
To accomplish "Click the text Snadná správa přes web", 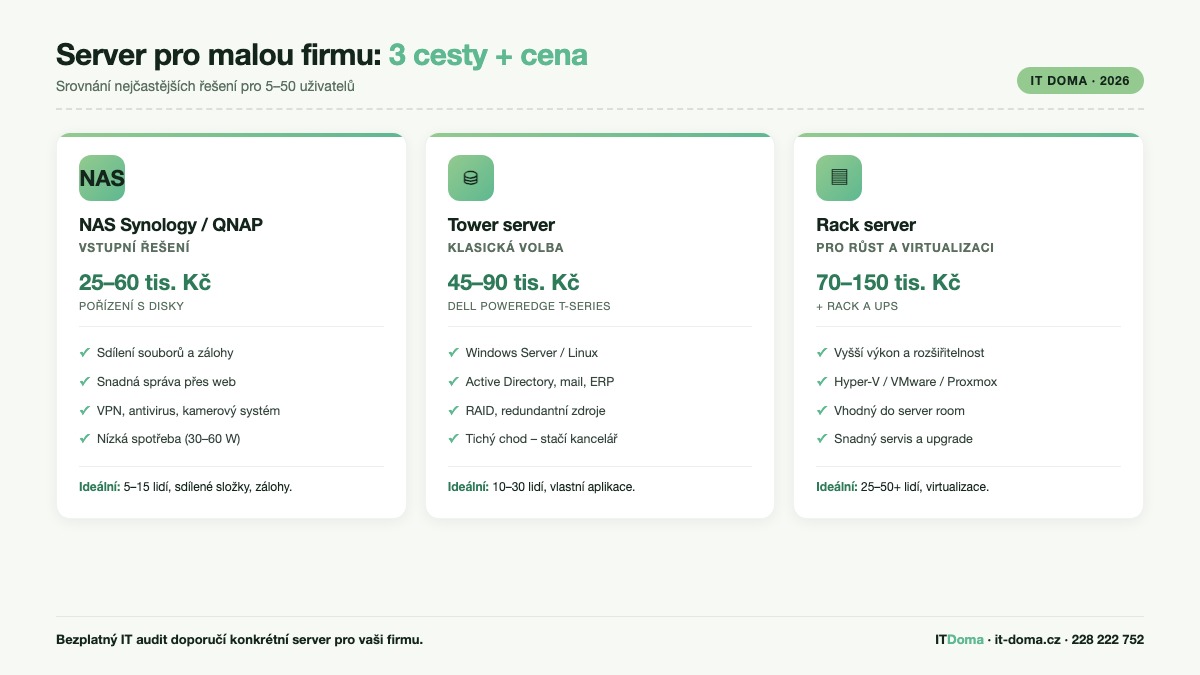I will pyautogui.click(x=166, y=382).
